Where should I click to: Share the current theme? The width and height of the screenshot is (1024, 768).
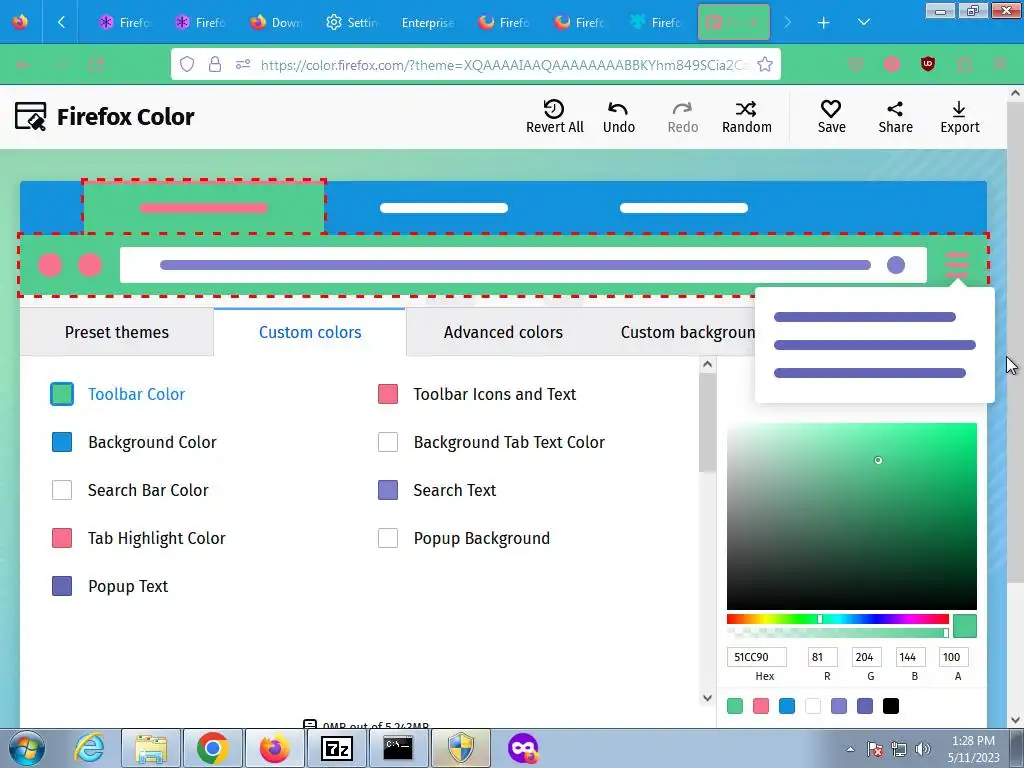(895, 117)
